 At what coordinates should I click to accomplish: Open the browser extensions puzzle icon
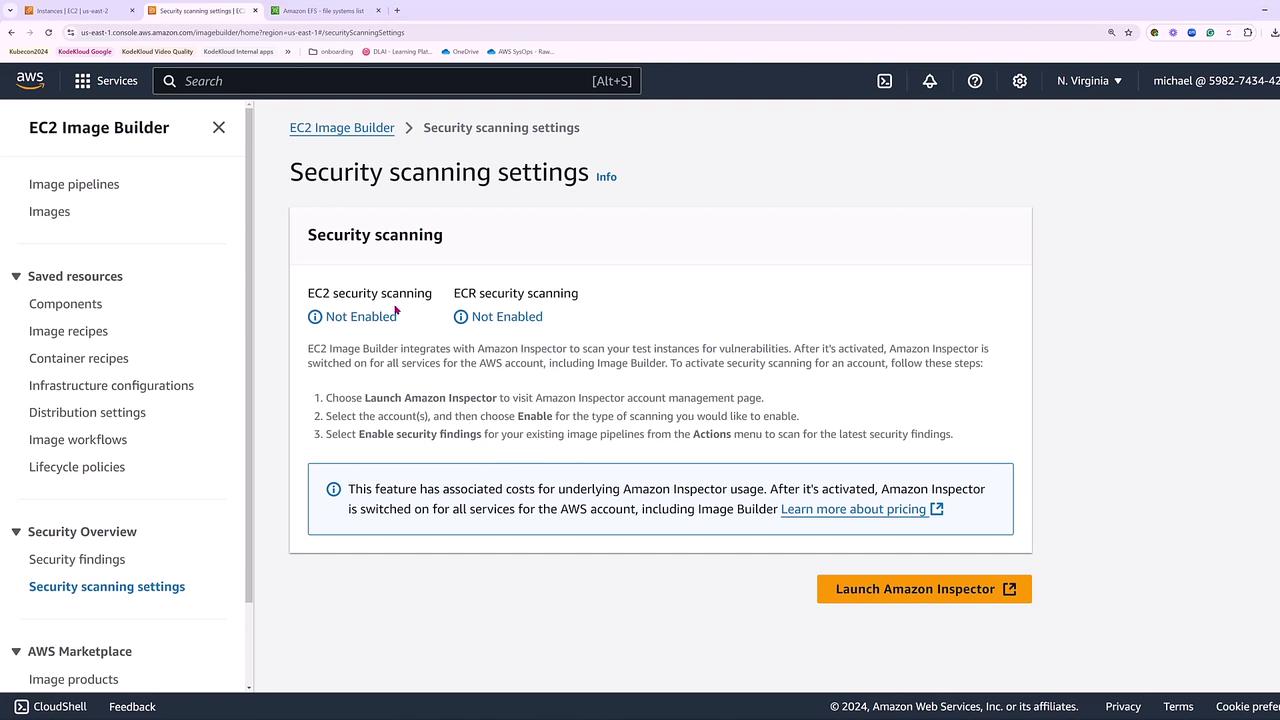[x=1247, y=32]
